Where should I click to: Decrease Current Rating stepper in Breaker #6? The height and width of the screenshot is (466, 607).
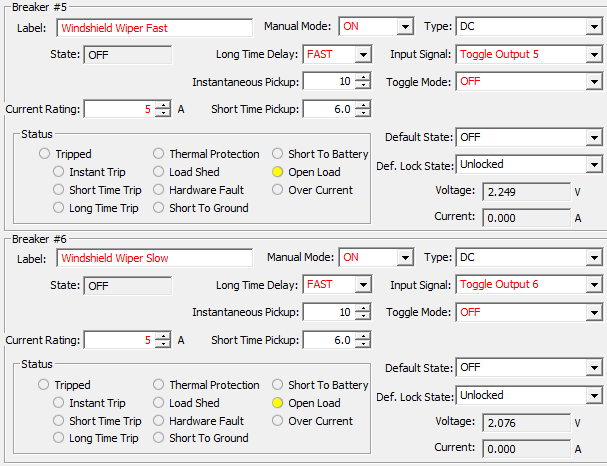point(163,344)
